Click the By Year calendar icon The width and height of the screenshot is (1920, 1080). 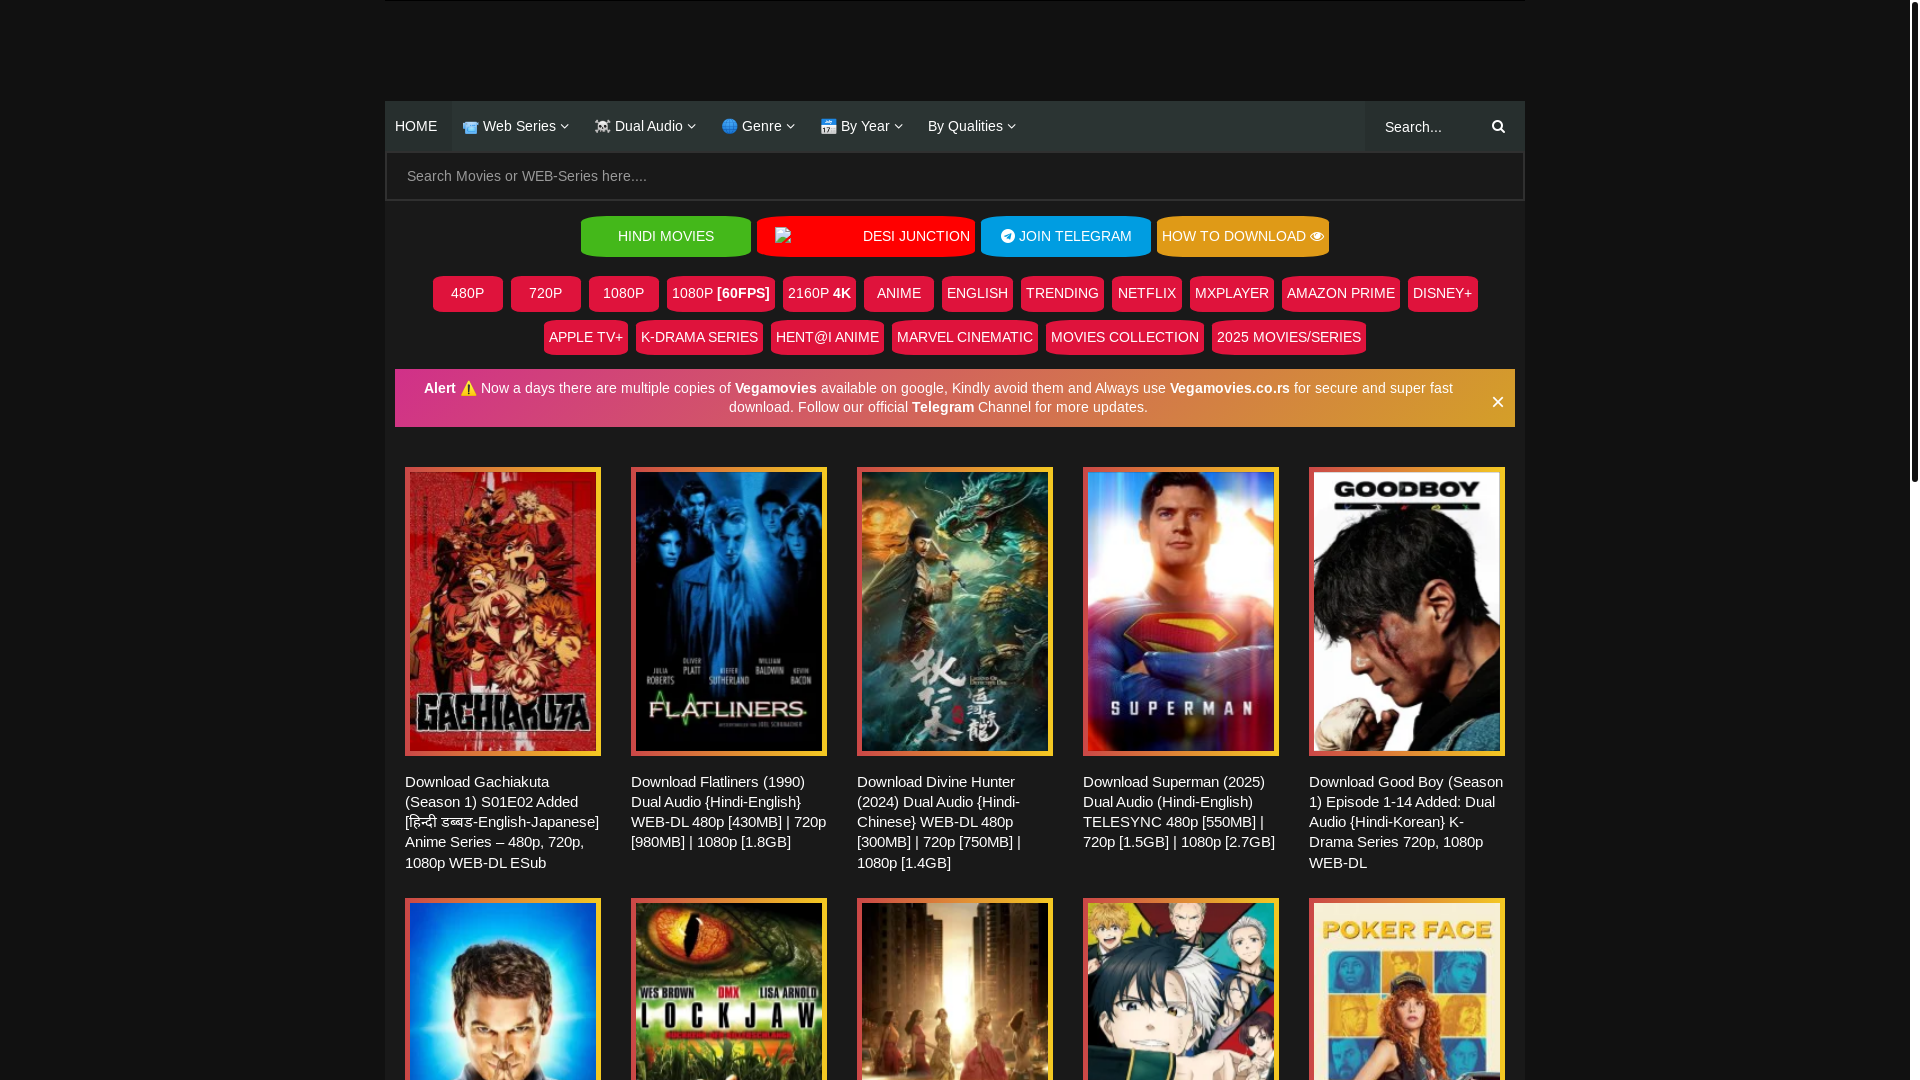point(828,127)
